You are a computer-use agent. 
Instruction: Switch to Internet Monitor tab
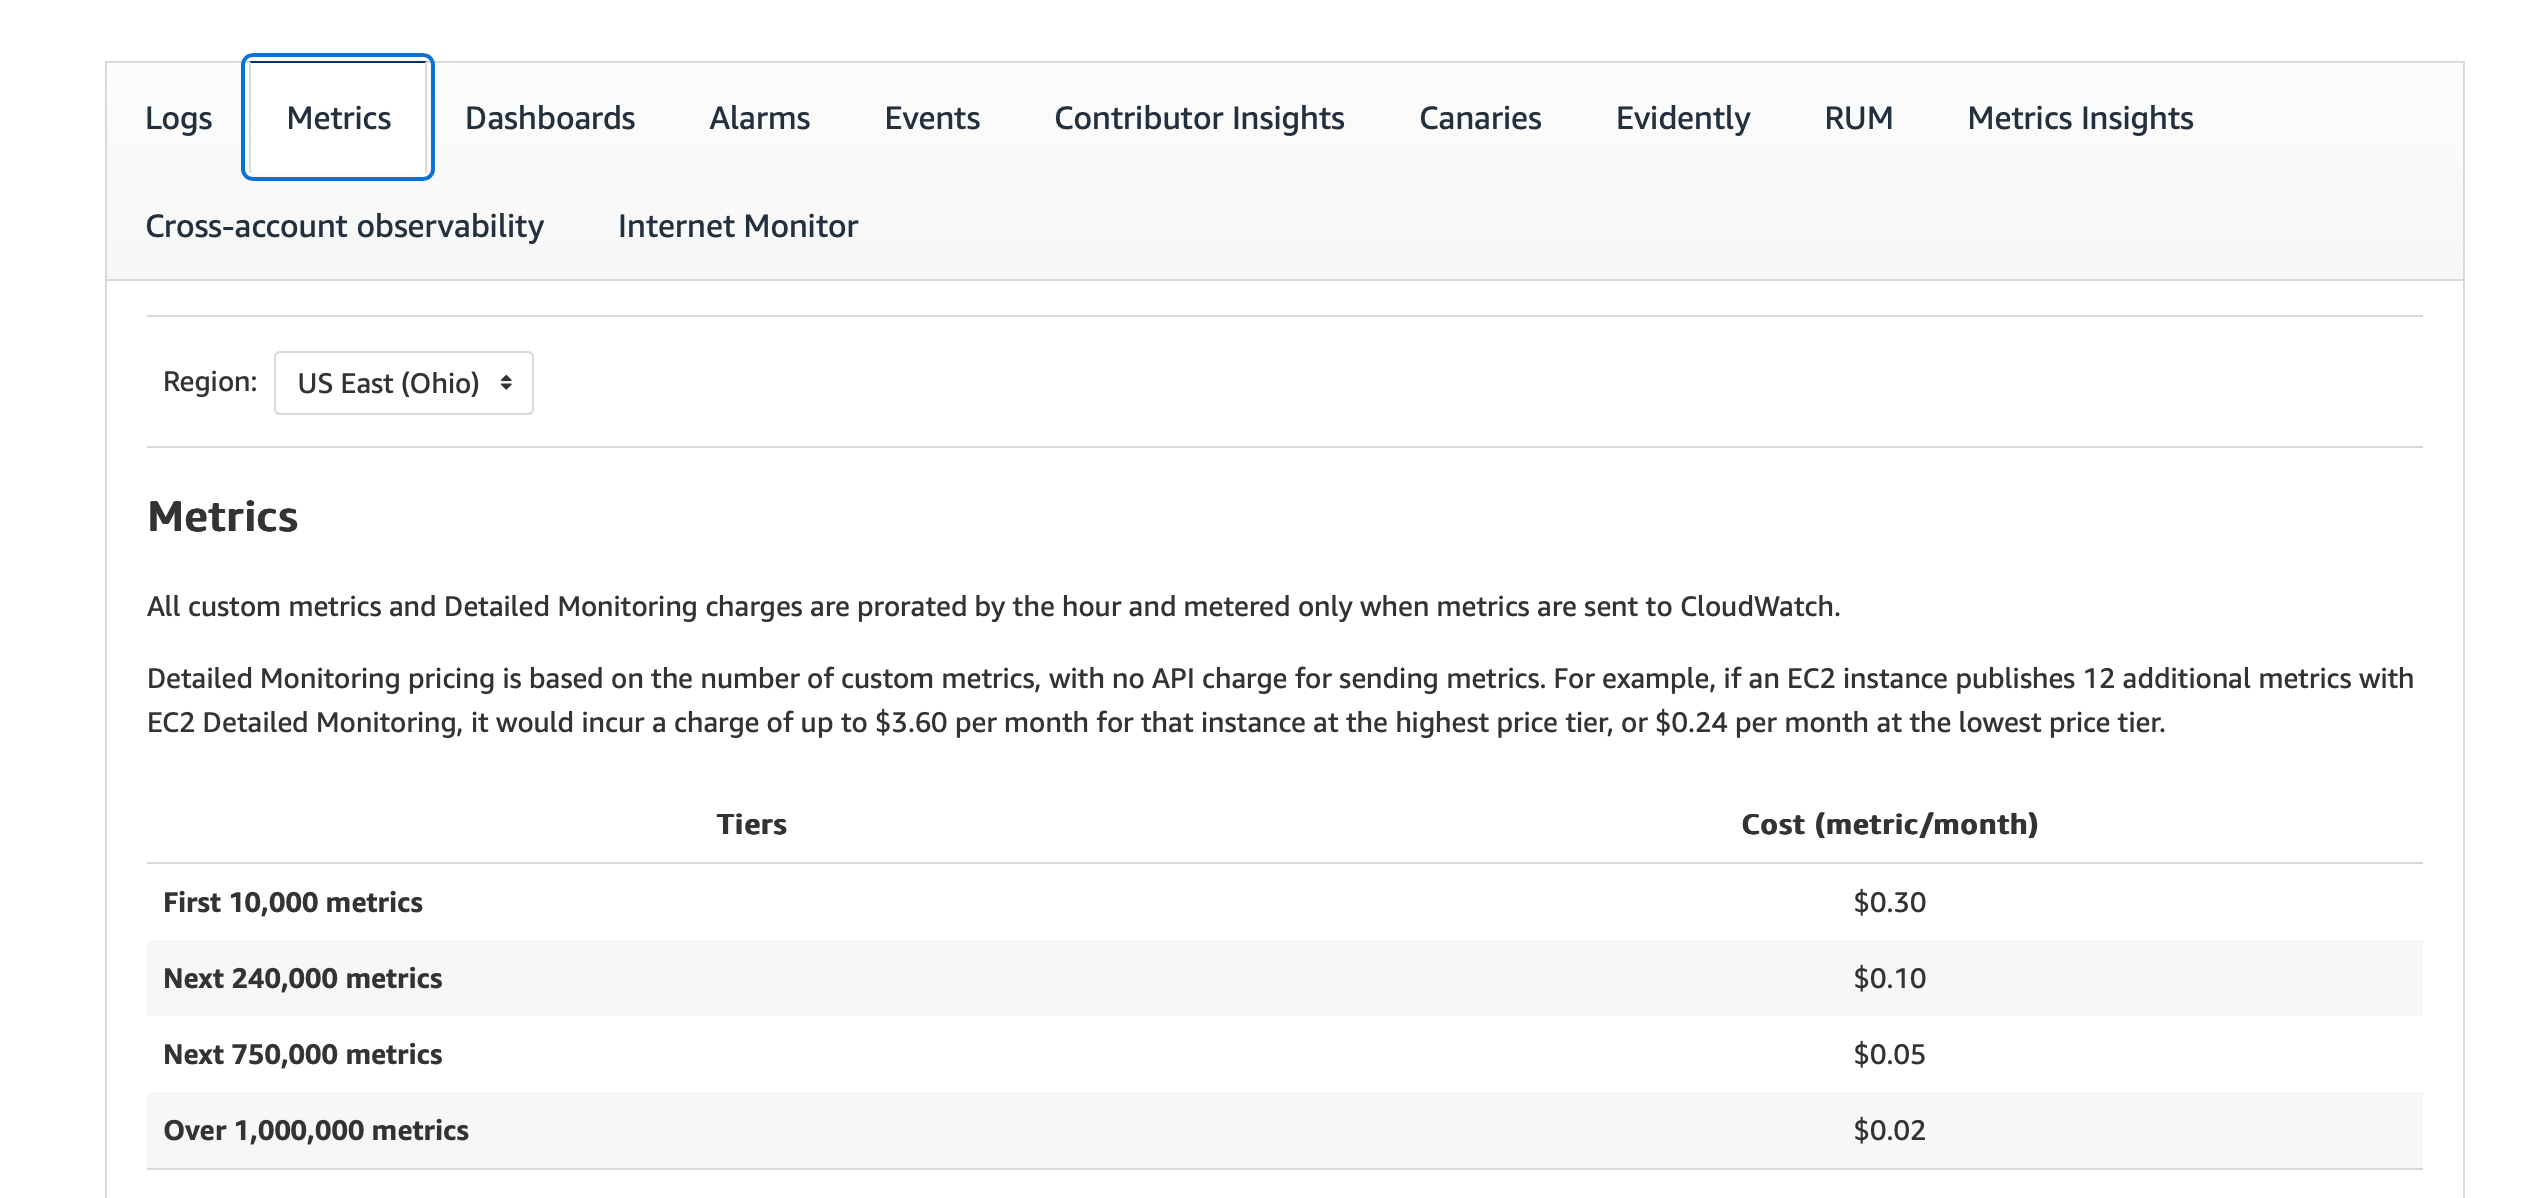click(738, 226)
